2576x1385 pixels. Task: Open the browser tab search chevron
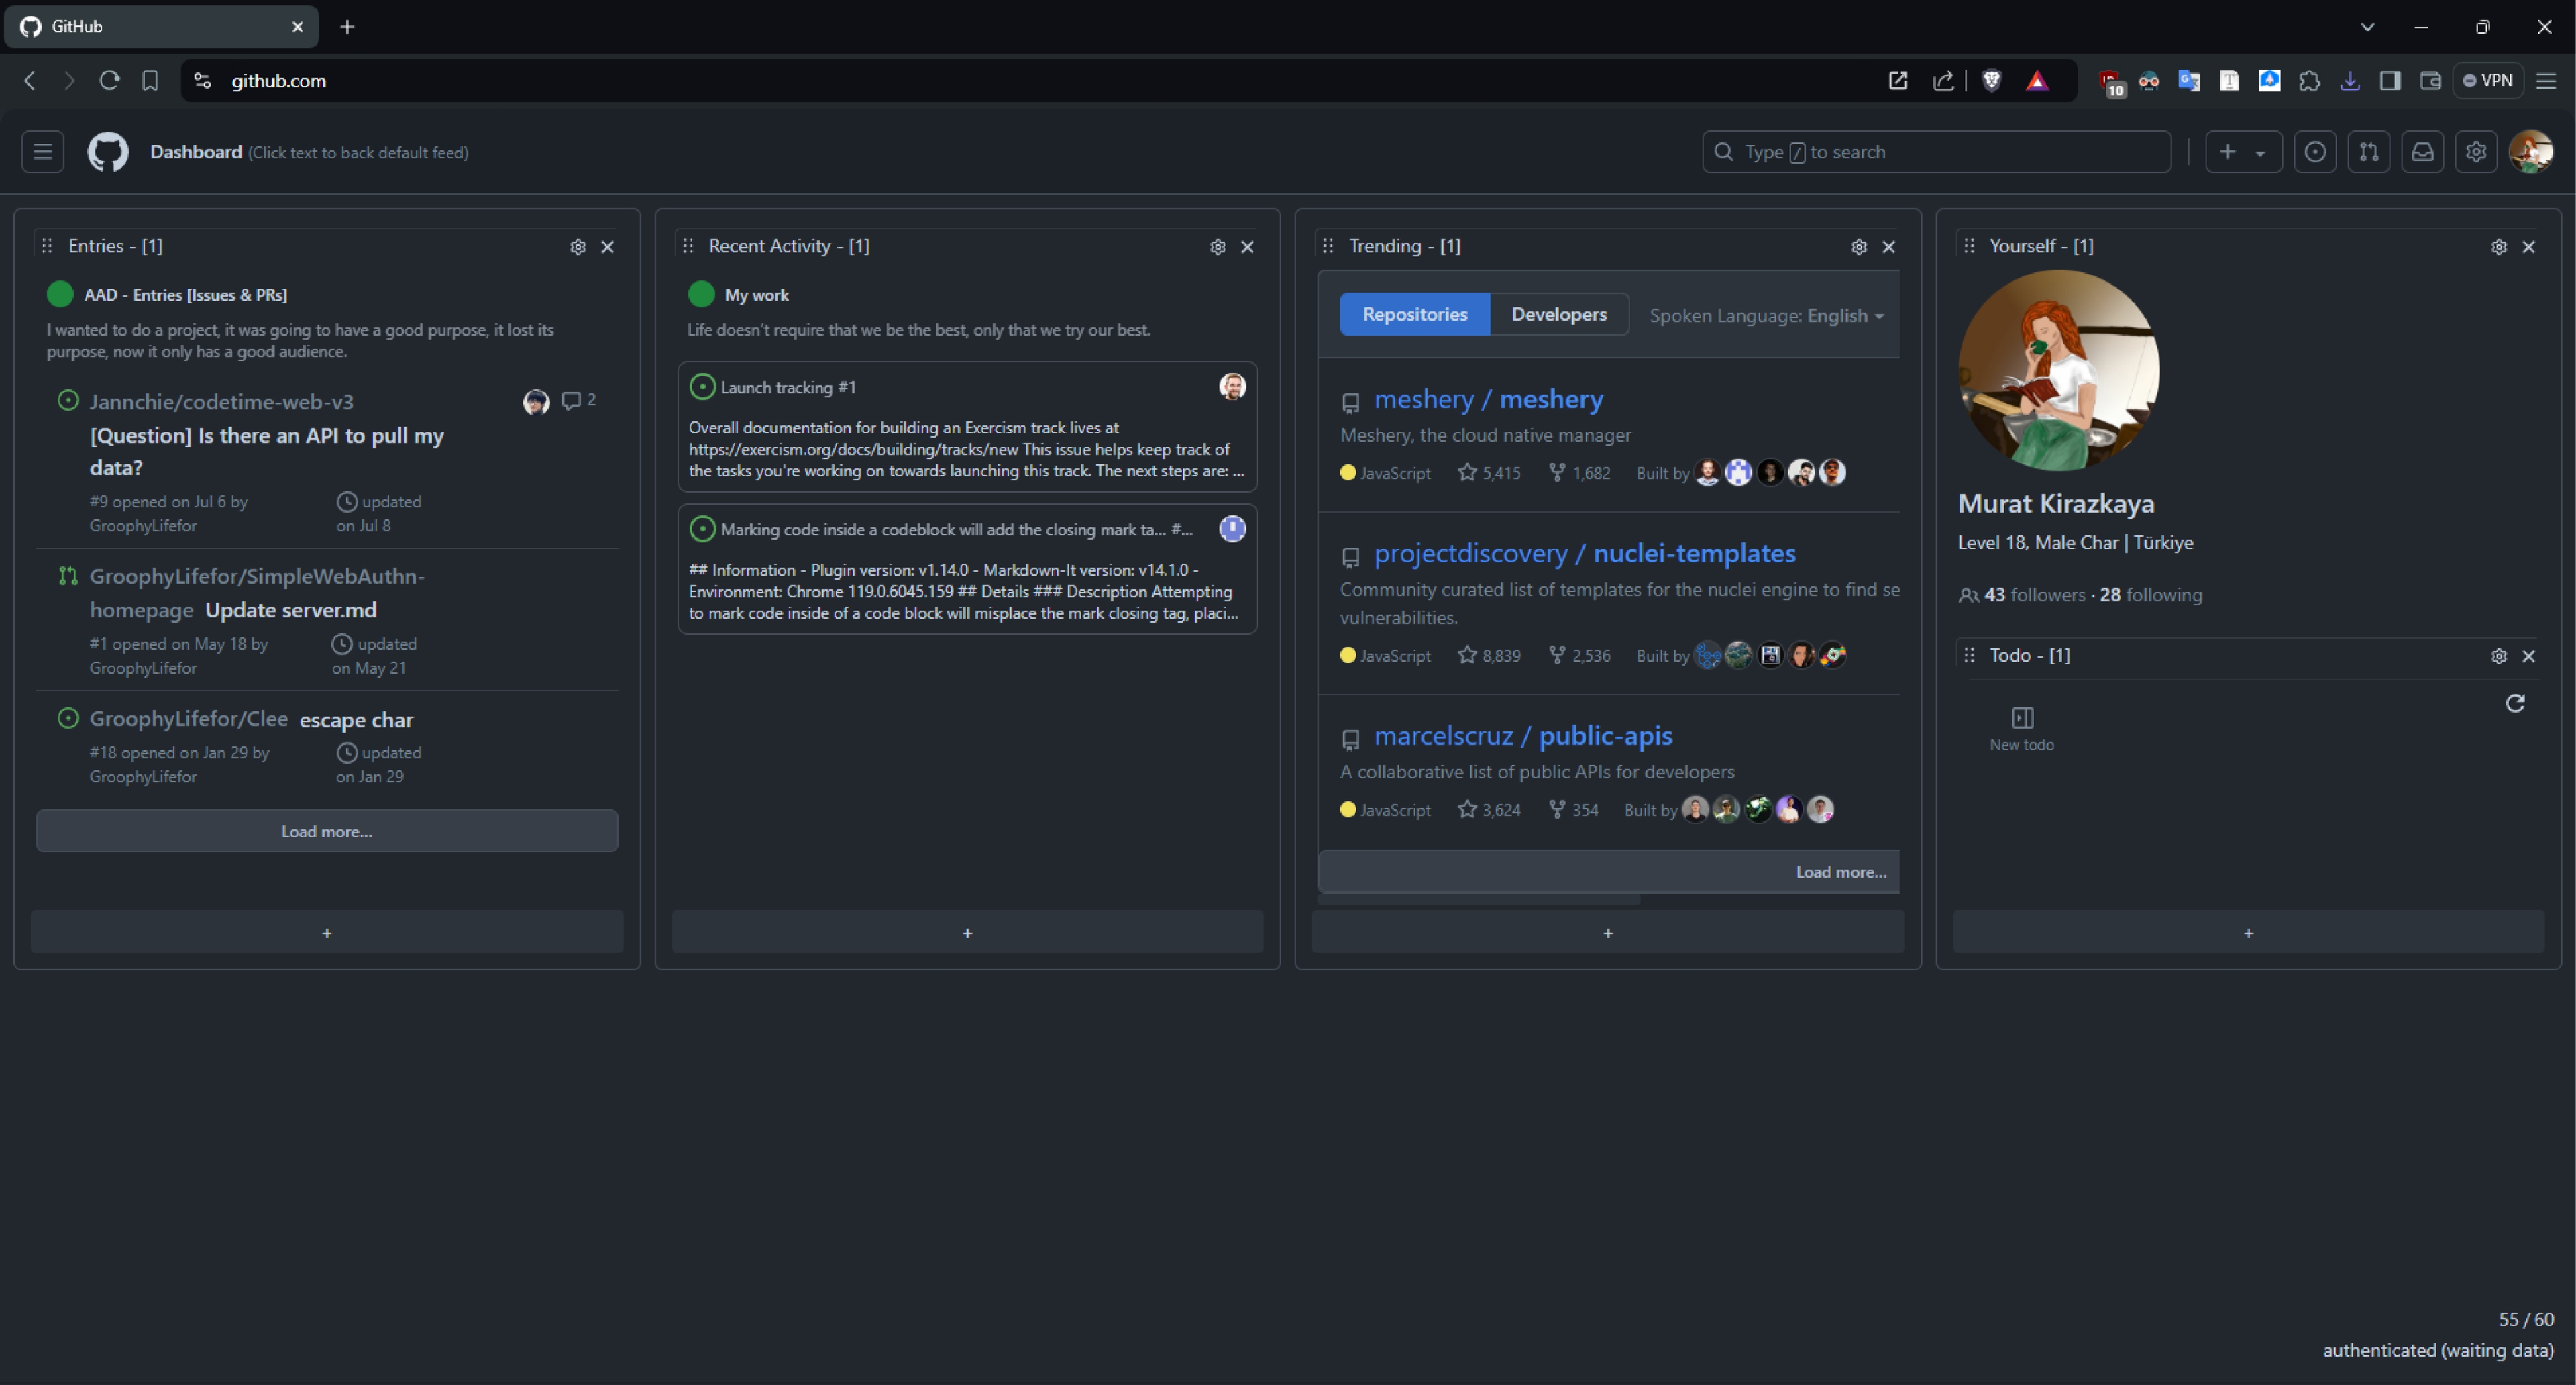coord(2367,27)
